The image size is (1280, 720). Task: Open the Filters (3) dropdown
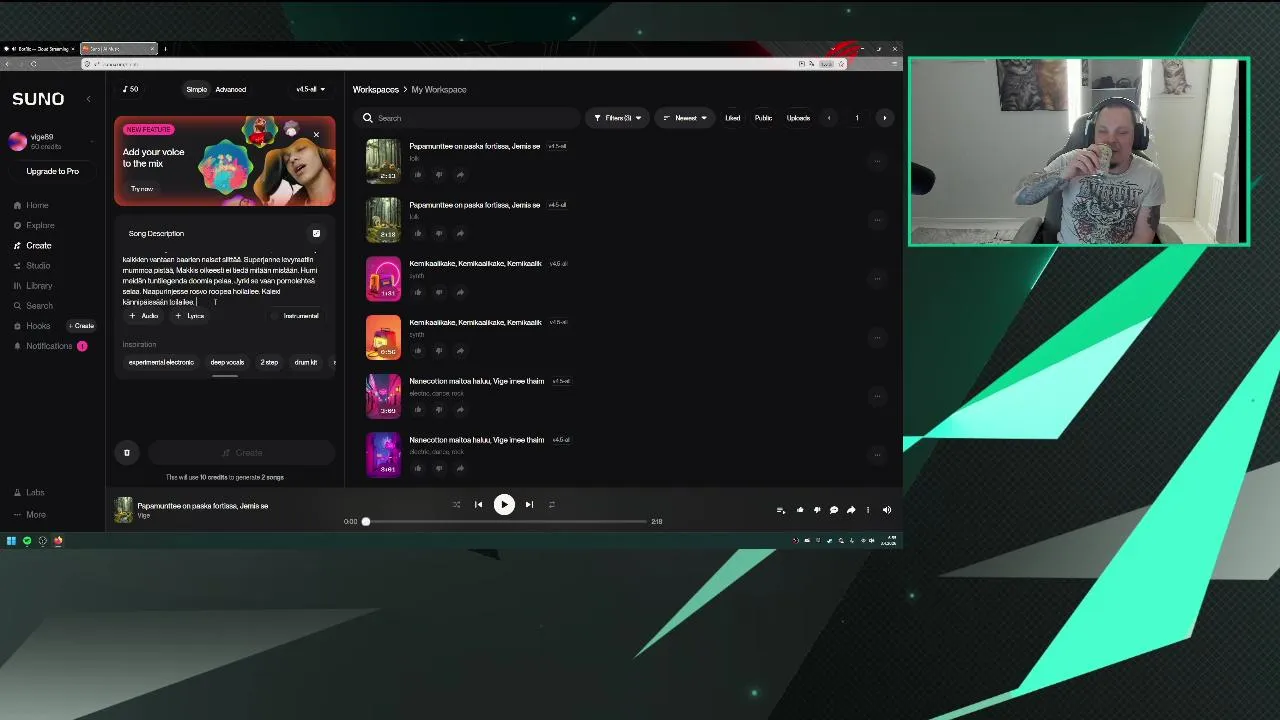(x=617, y=118)
